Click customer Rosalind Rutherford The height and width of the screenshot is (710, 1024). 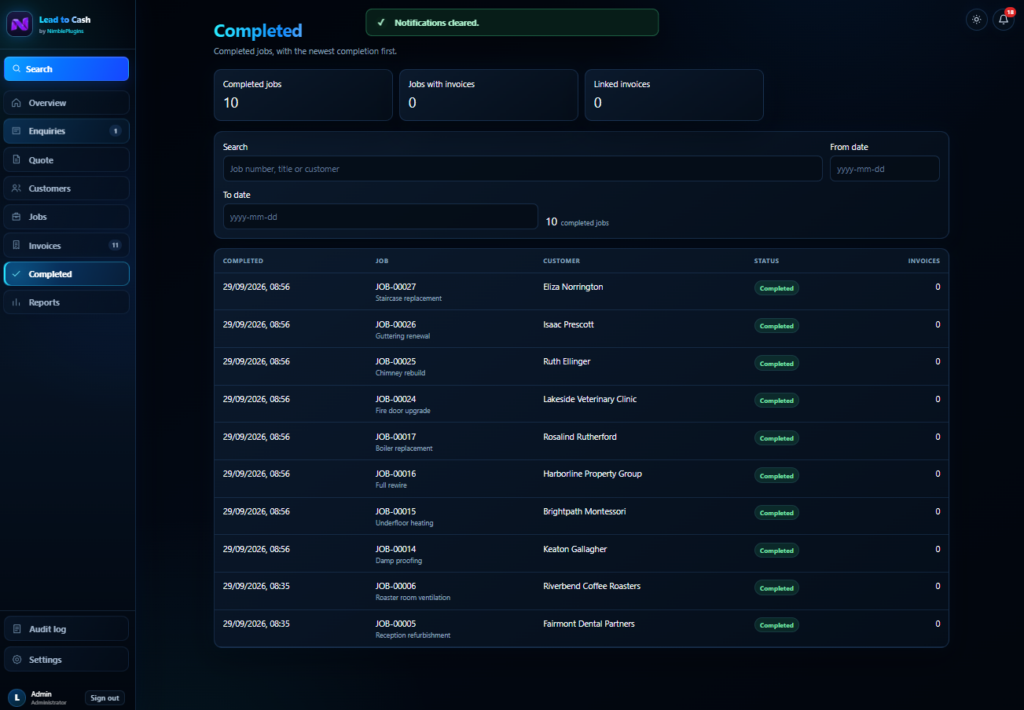[579, 436]
